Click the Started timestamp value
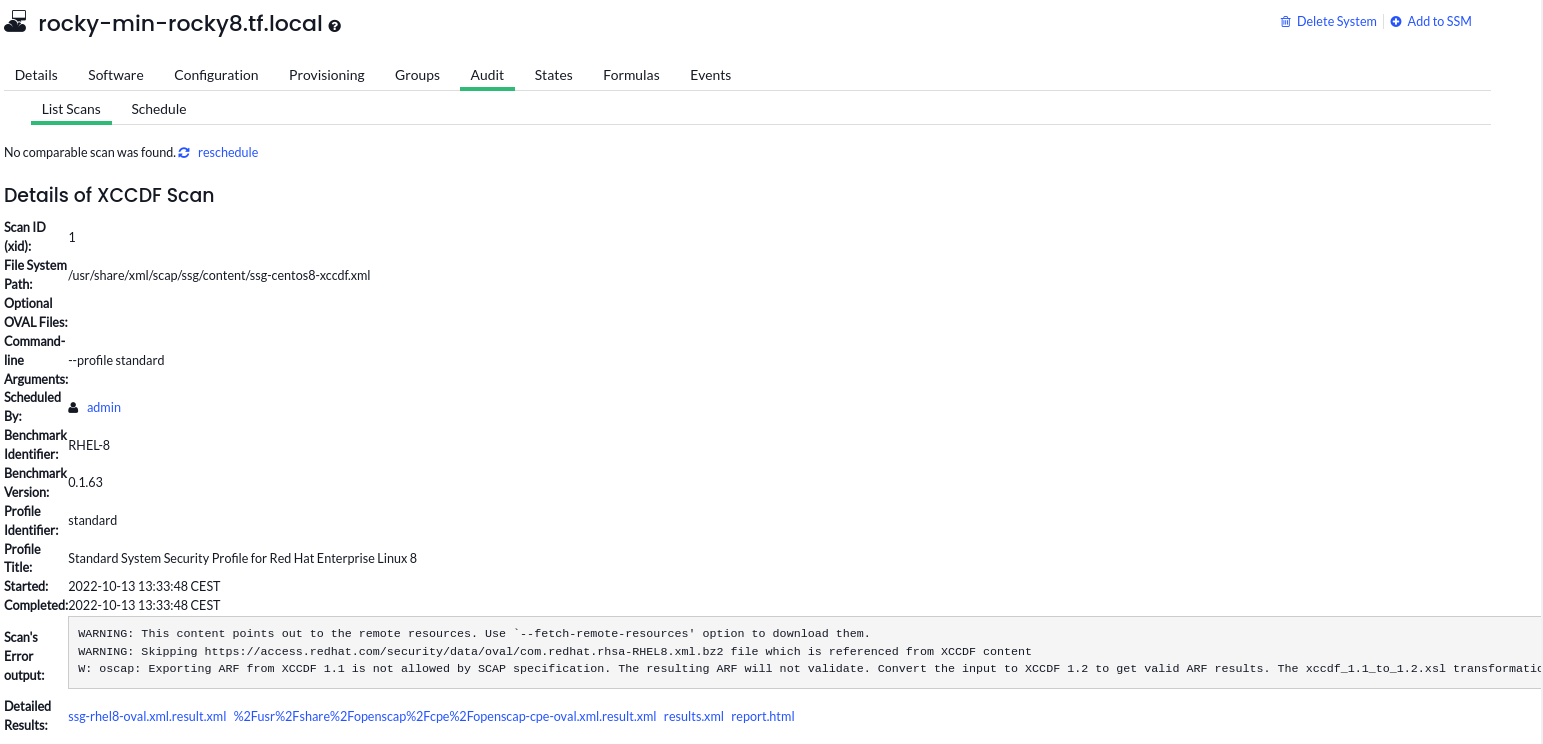1543x744 pixels. coord(144,587)
